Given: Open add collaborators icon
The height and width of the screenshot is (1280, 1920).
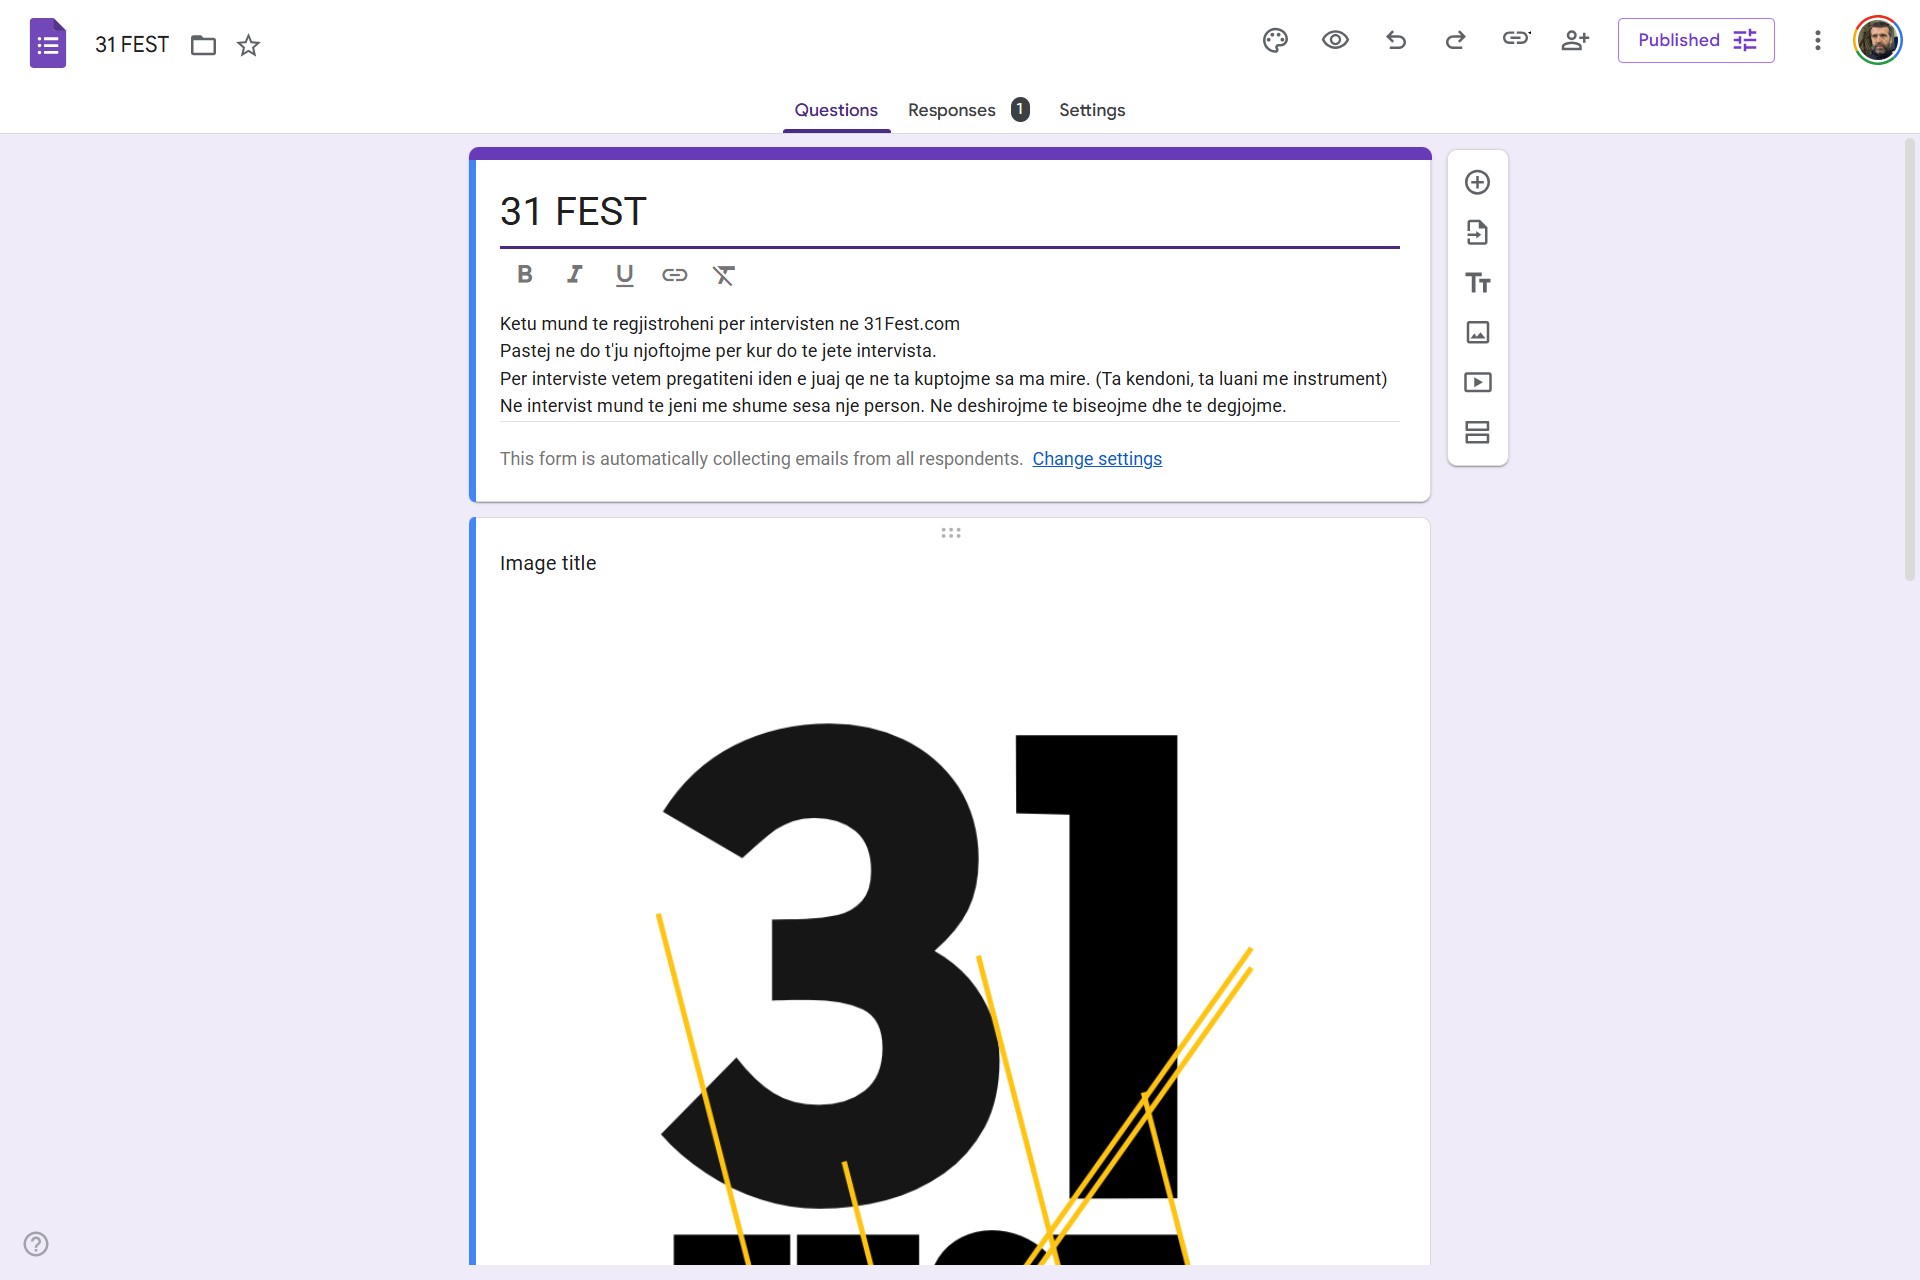Looking at the screenshot, I should pyautogui.click(x=1575, y=41).
